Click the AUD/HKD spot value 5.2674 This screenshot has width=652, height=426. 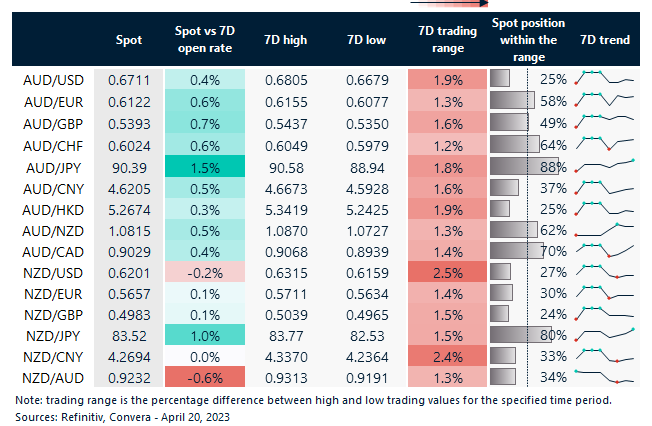click(x=128, y=207)
